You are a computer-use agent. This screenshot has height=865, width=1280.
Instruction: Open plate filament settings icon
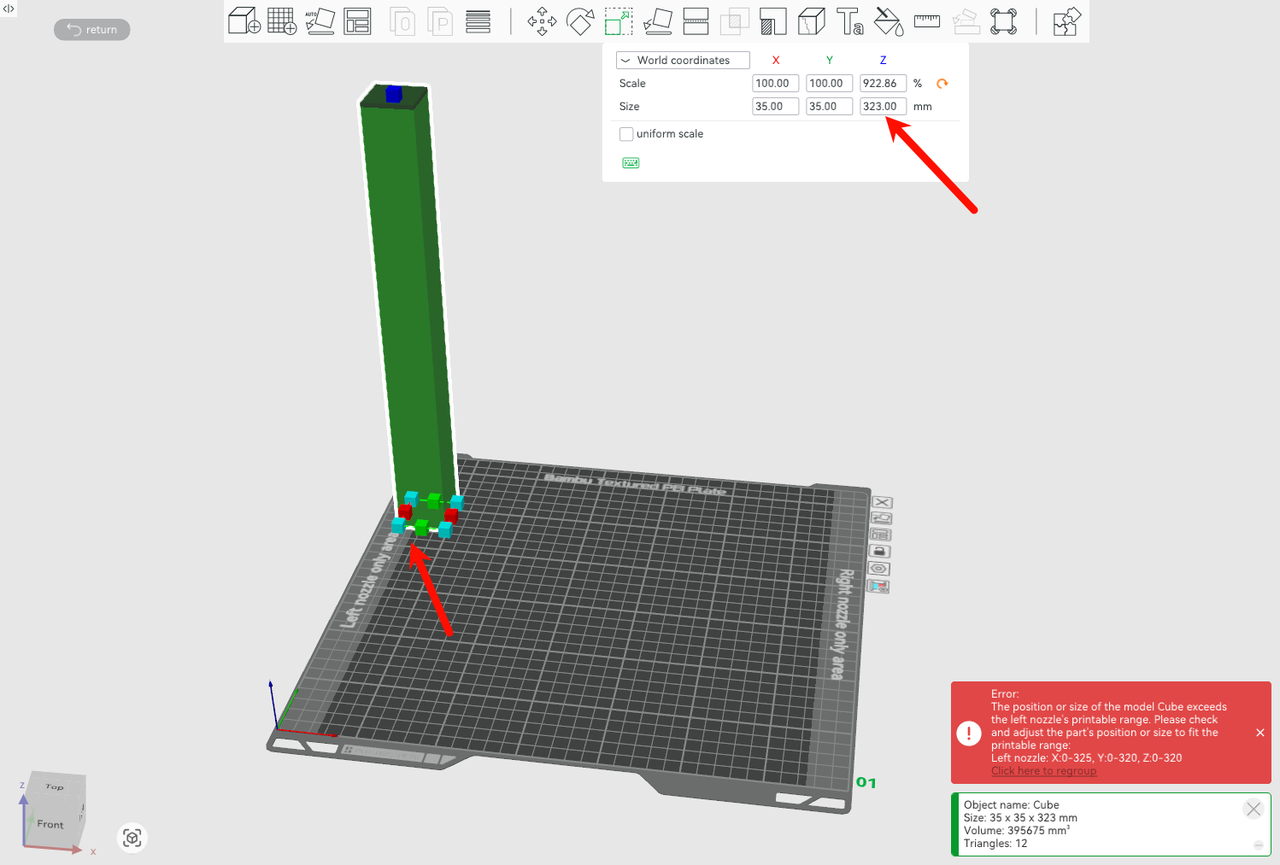click(x=879, y=586)
